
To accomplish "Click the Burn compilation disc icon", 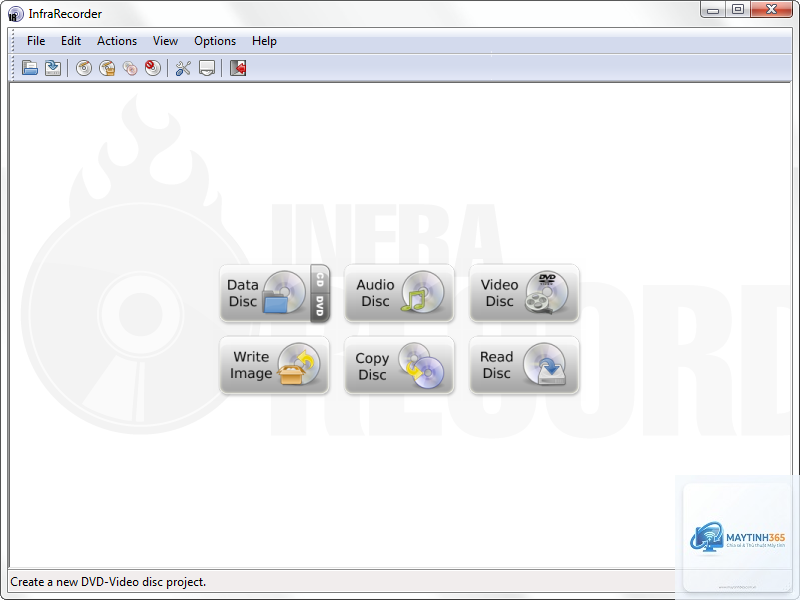I will 84,68.
